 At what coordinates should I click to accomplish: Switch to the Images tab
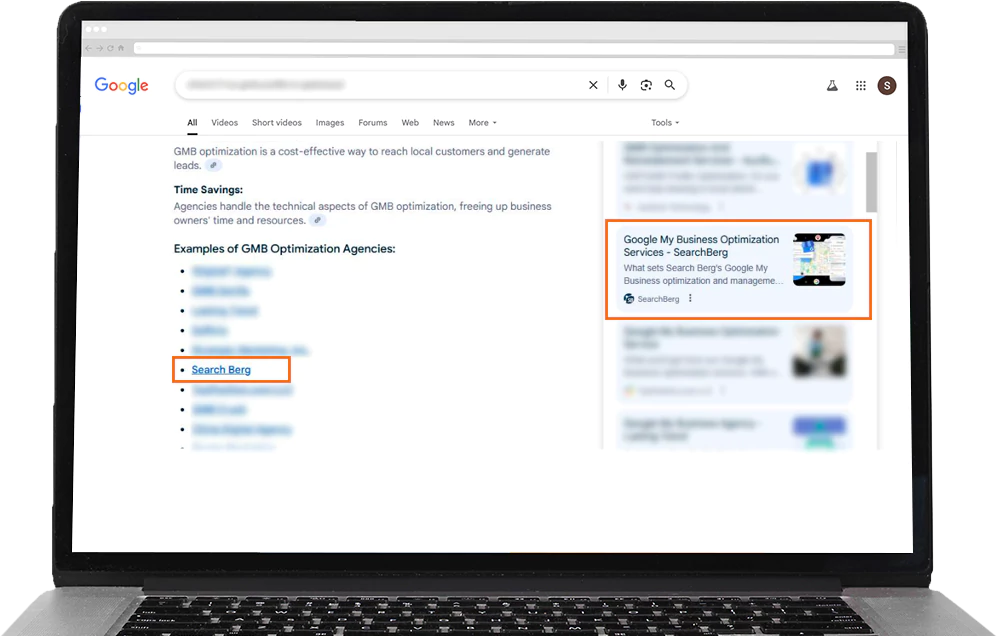329,122
